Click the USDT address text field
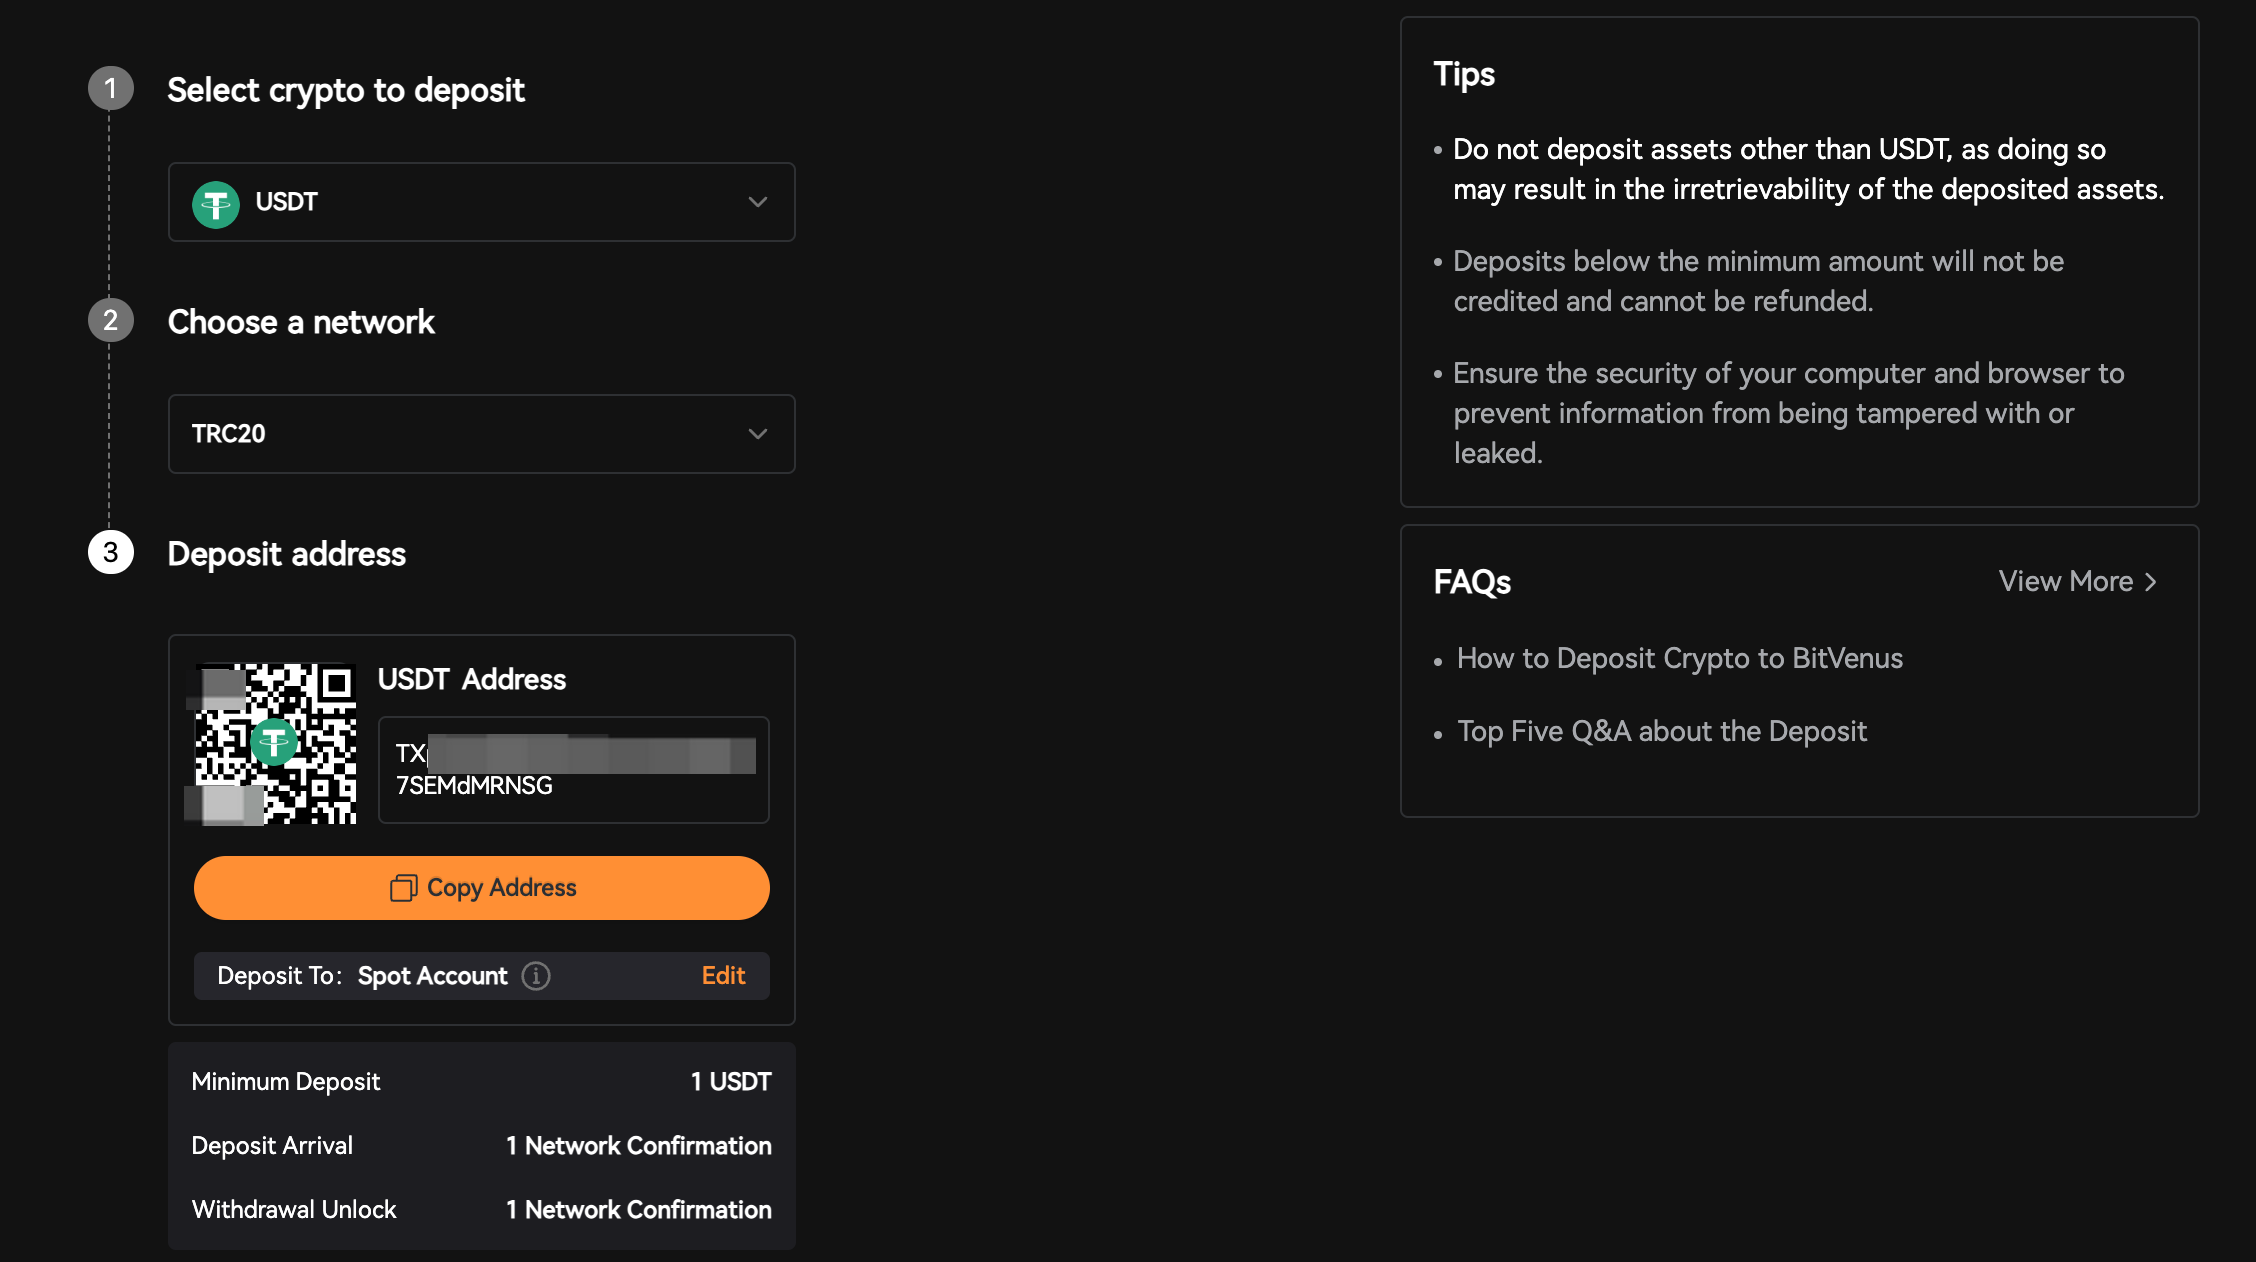Viewport: 2256px width, 1262px height. coord(574,770)
